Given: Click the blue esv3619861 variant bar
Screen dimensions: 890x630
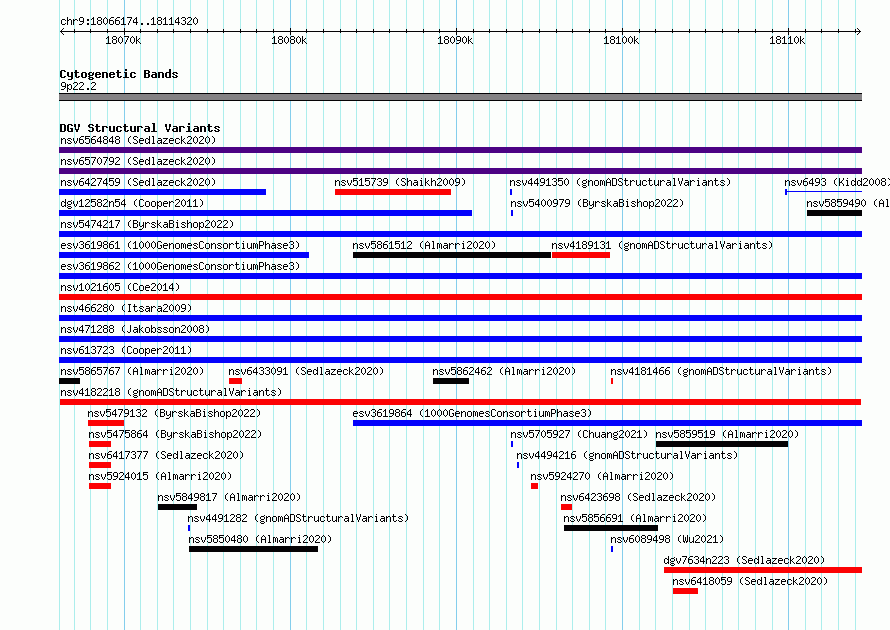Looking at the screenshot, I should click(184, 255).
